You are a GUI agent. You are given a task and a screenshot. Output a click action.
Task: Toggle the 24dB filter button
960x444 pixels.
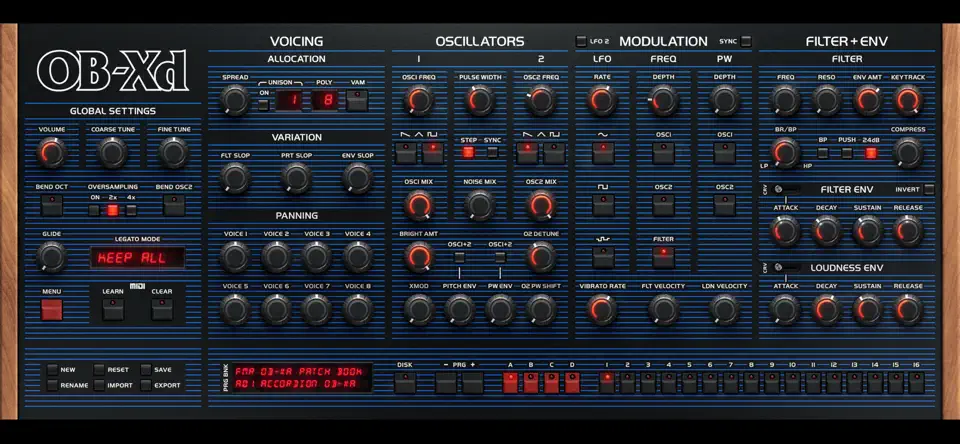tap(871, 152)
